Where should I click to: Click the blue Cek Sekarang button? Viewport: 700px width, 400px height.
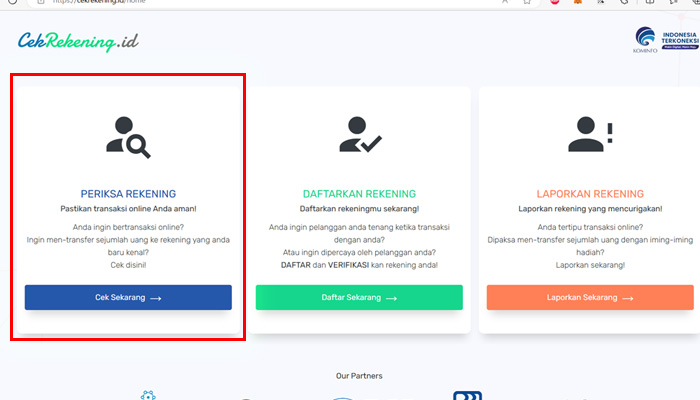pyautogui.click(x=128, y=297)
